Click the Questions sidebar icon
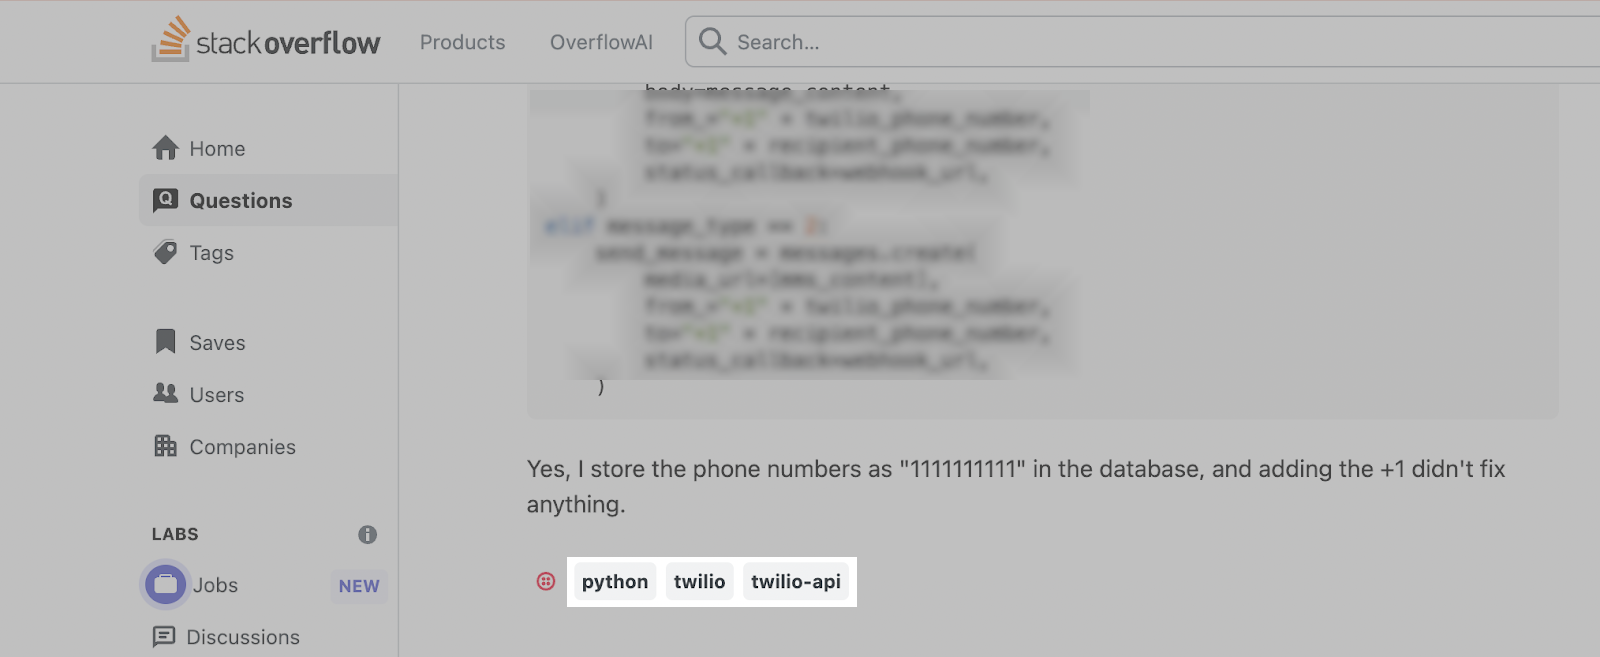Viewport: 1600px width, 657px height. pos(165,200)
